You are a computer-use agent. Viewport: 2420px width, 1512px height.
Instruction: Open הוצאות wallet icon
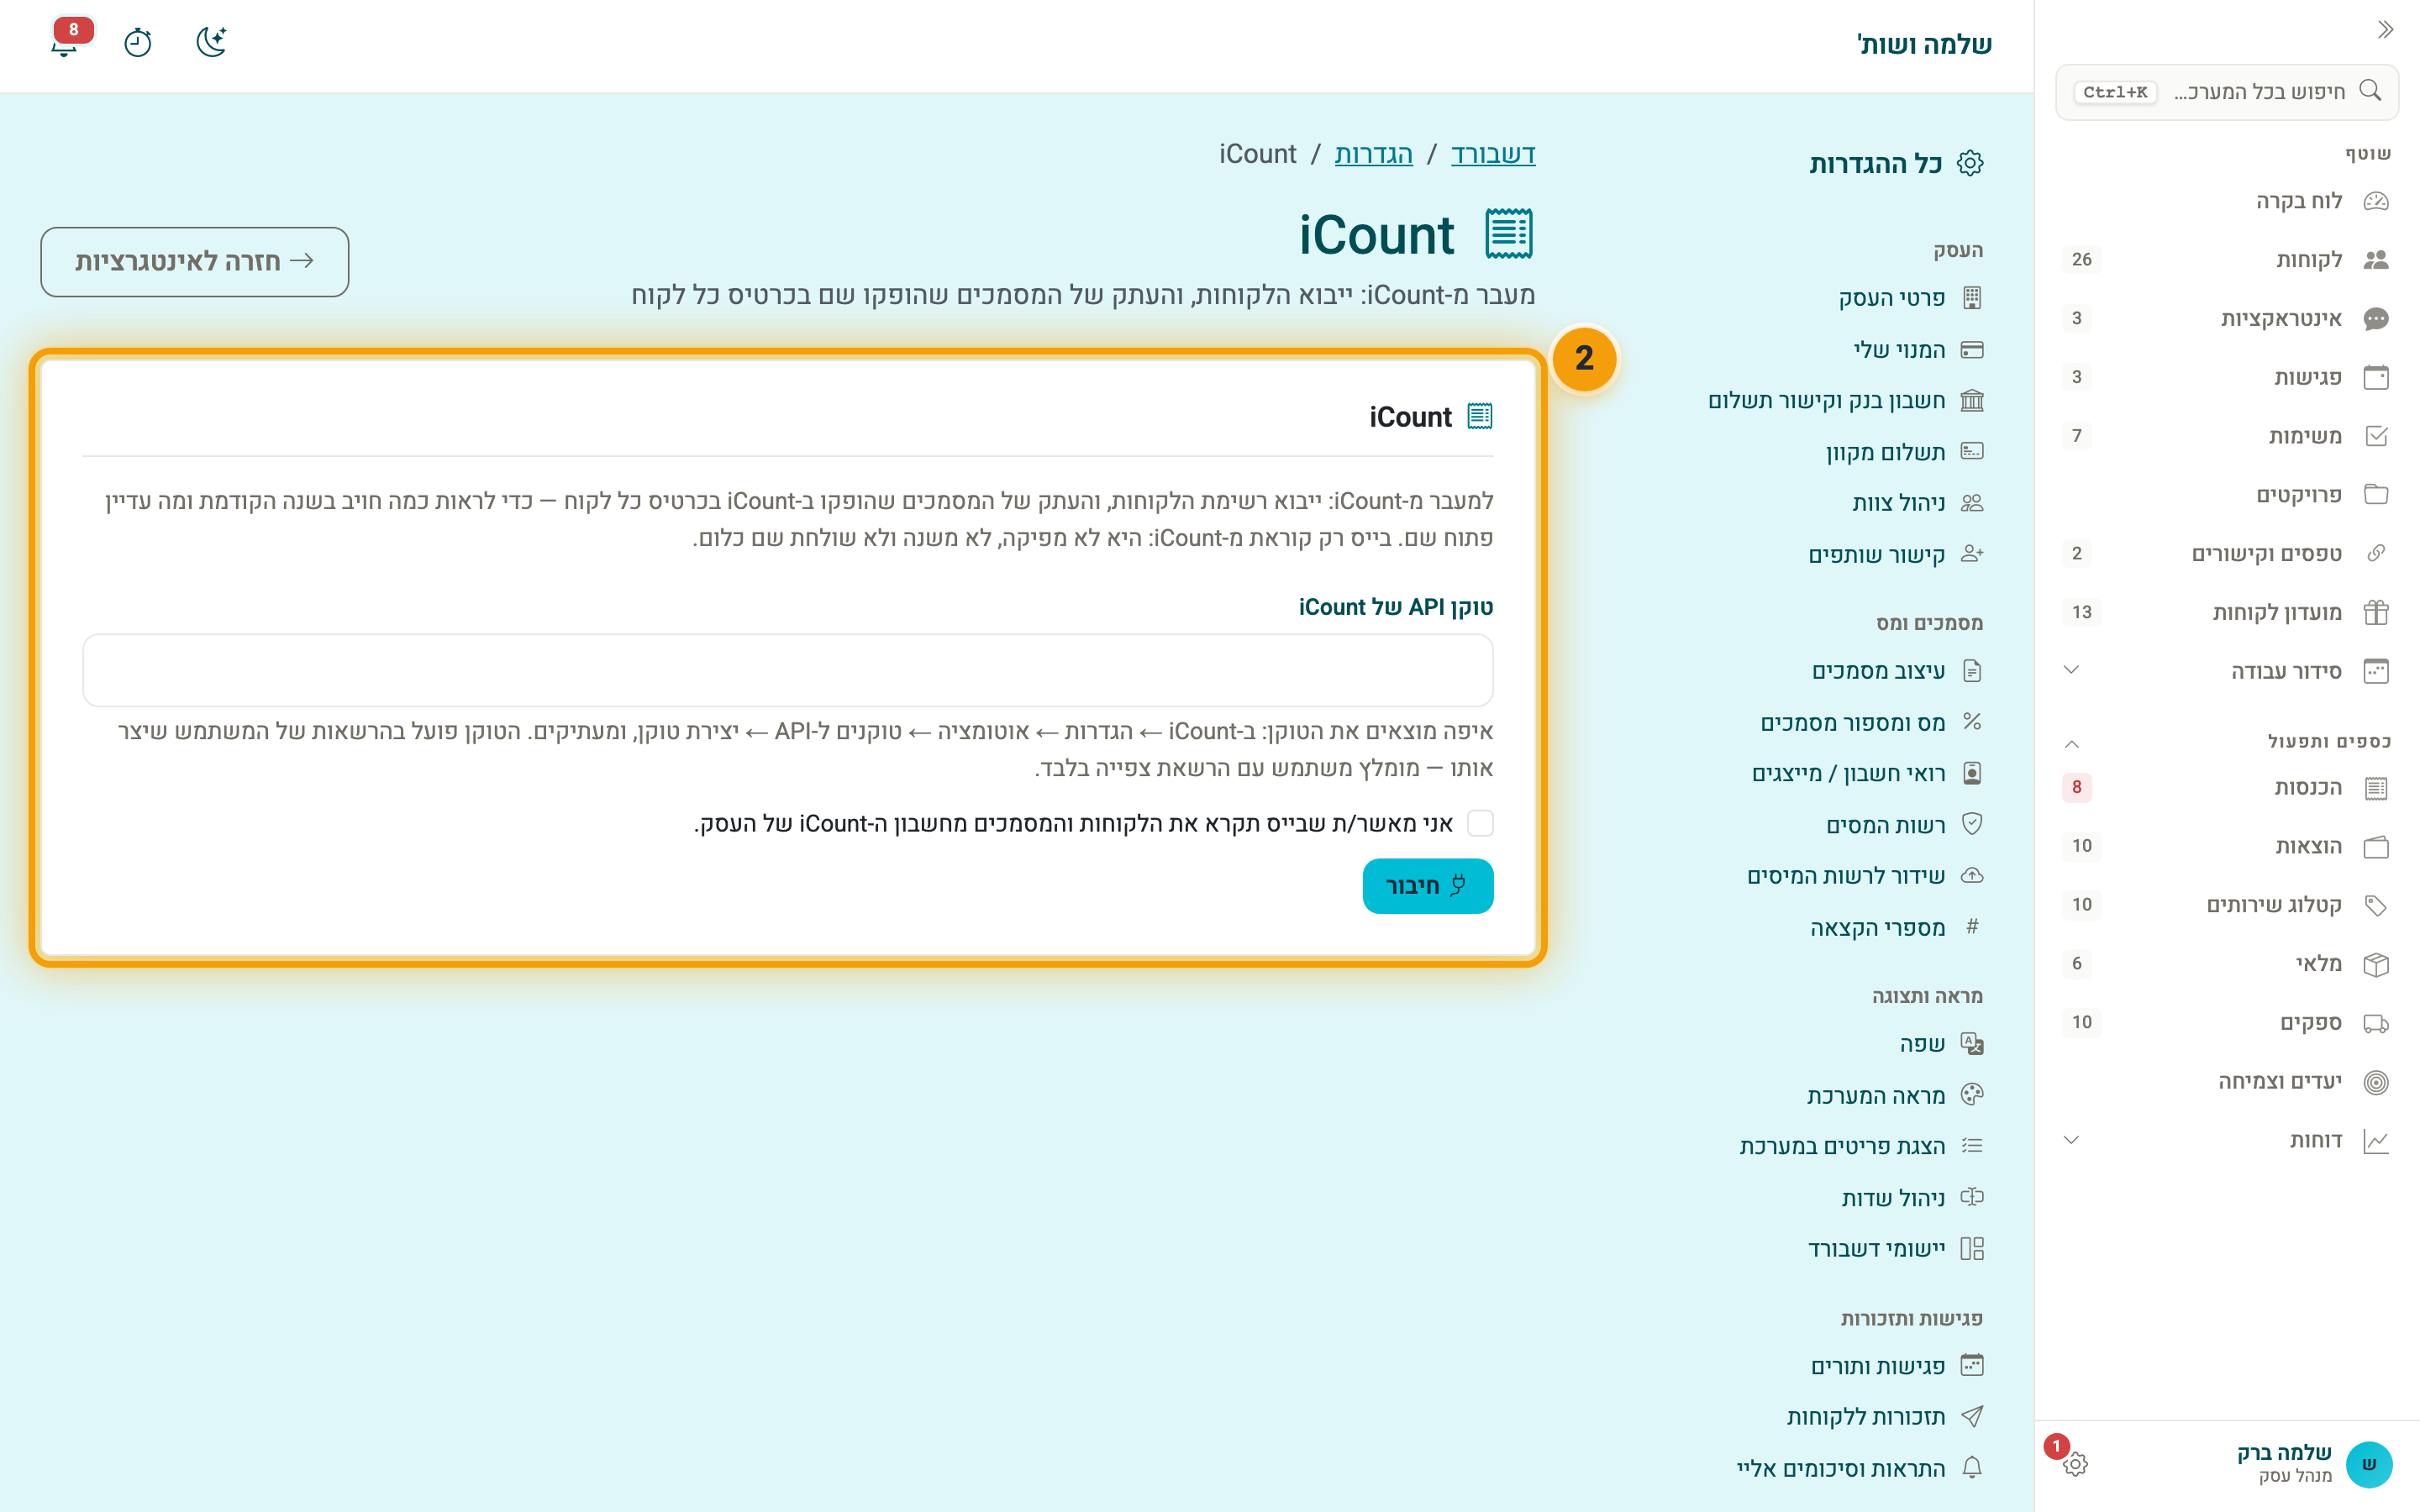tap(2376, 847)
